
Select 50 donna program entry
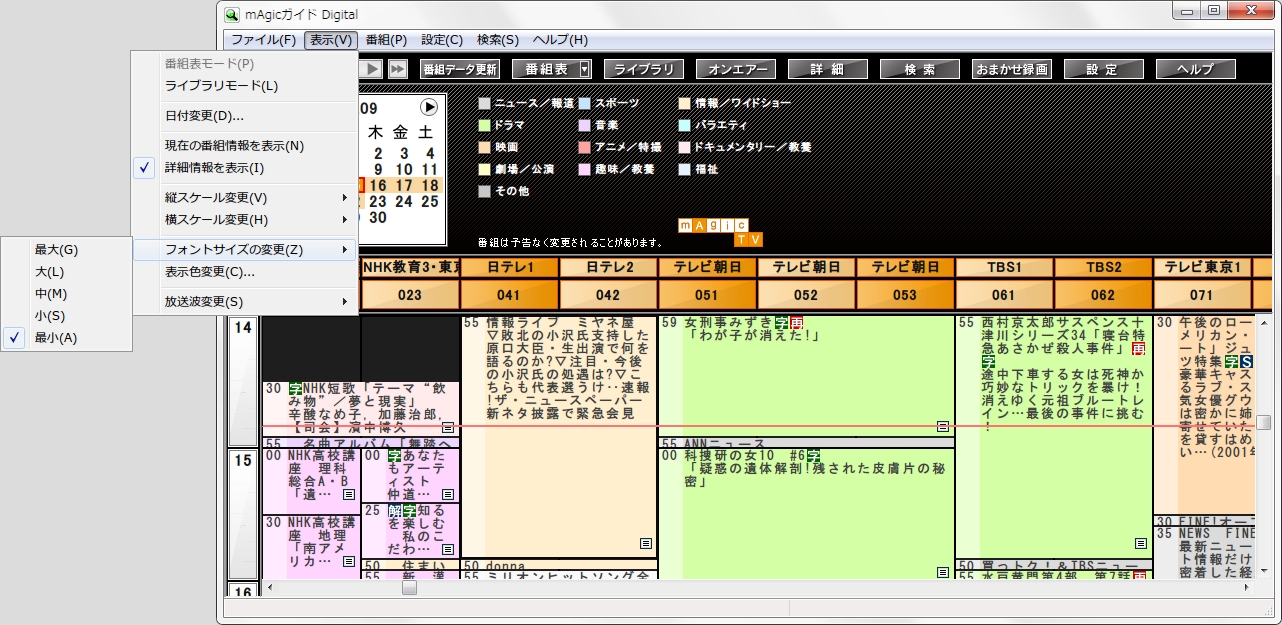558,566
